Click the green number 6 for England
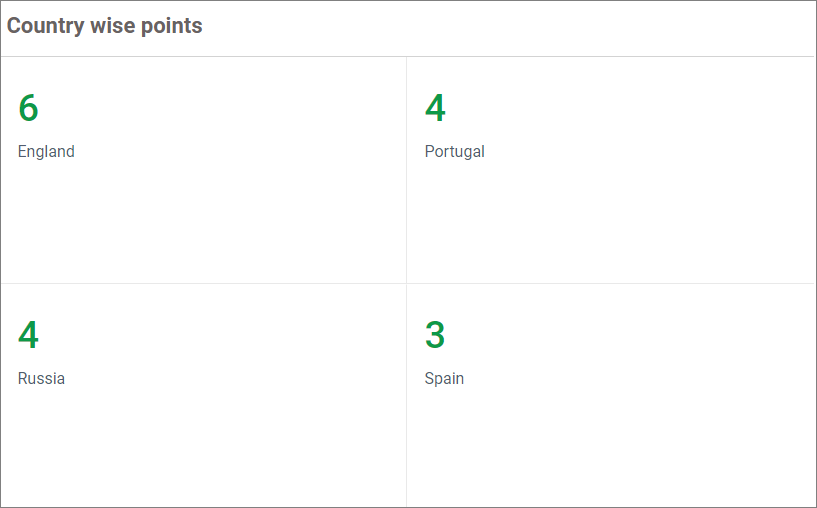 pyautogui.click(x=28, y=108)
